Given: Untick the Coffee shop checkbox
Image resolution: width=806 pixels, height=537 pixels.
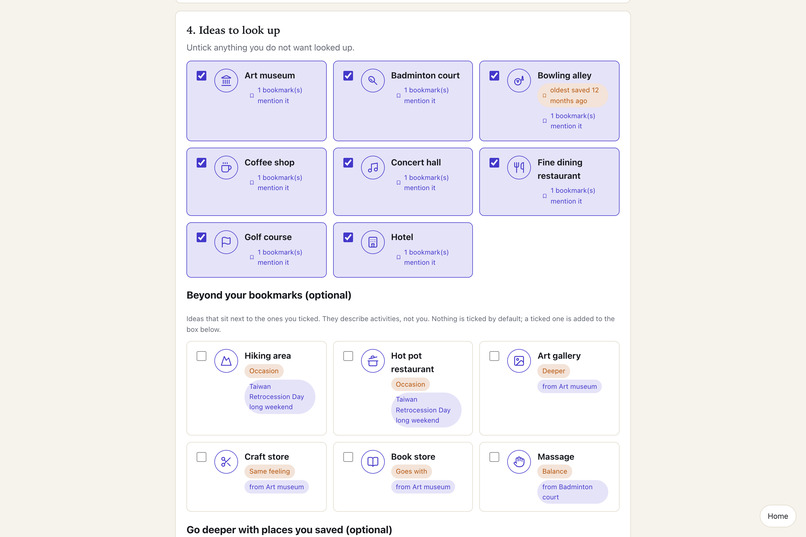Looking at the screenshot, I should point(202,162).
